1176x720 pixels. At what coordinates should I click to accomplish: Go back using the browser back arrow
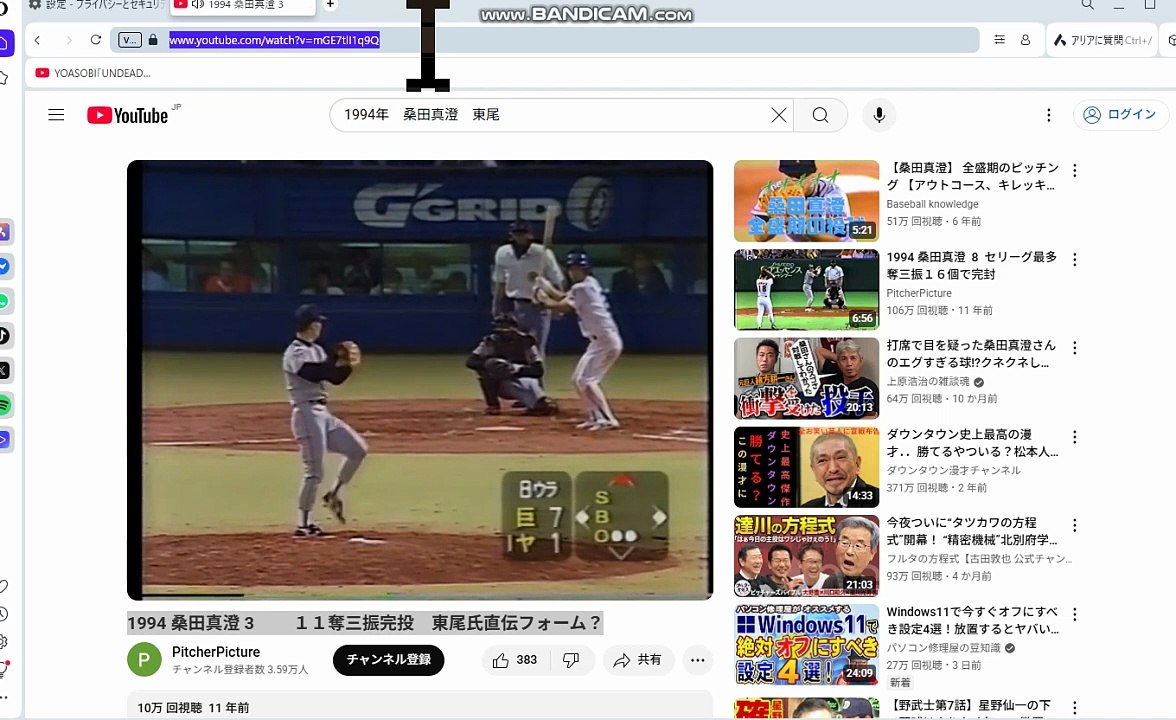click(x=38, y=40)
